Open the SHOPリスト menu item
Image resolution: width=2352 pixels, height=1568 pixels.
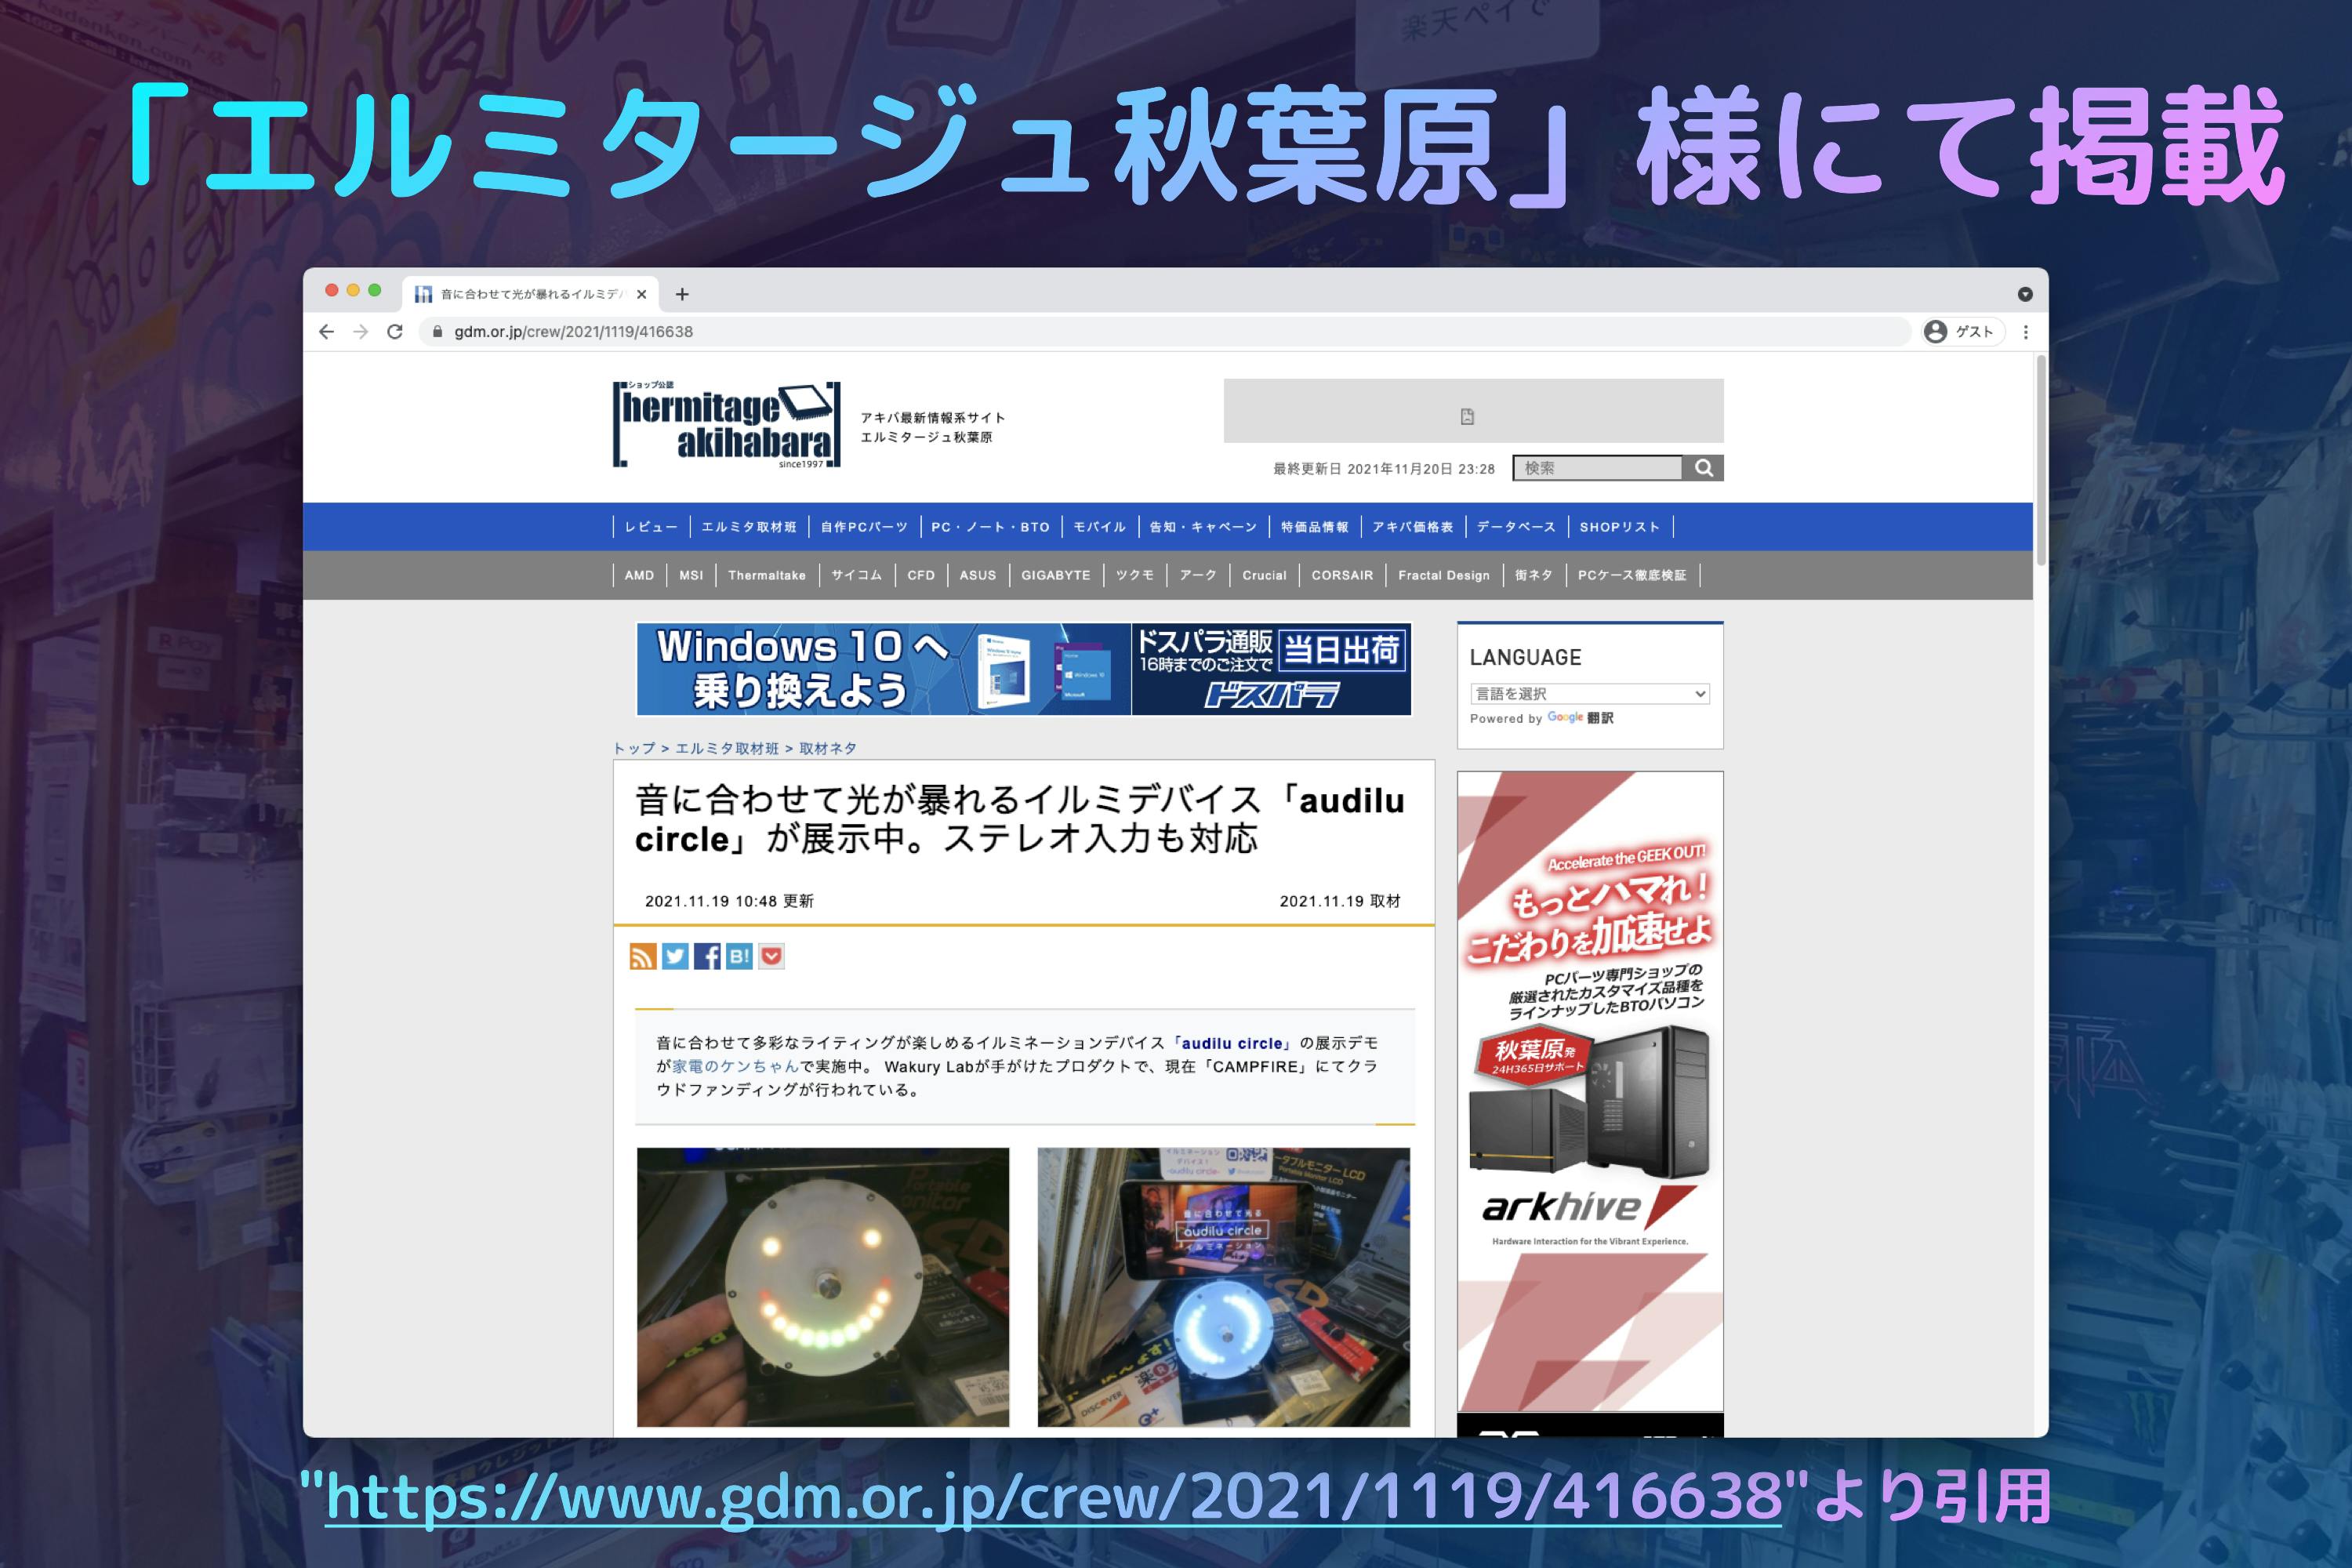point(1619,527)
